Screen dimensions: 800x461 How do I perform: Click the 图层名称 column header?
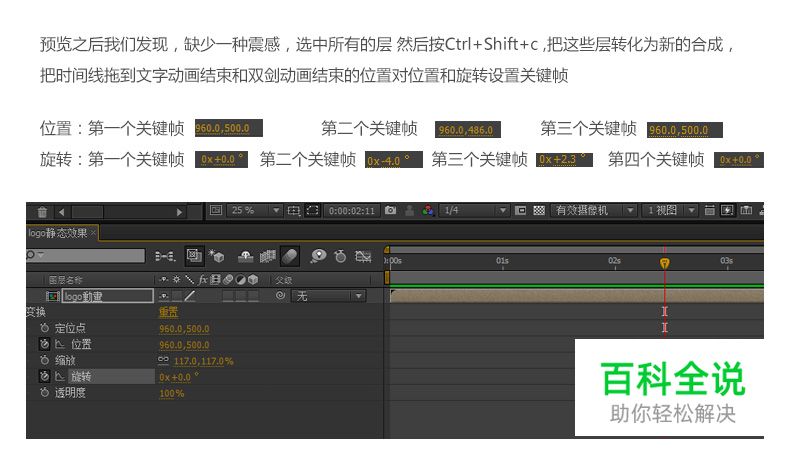[65, 280]
